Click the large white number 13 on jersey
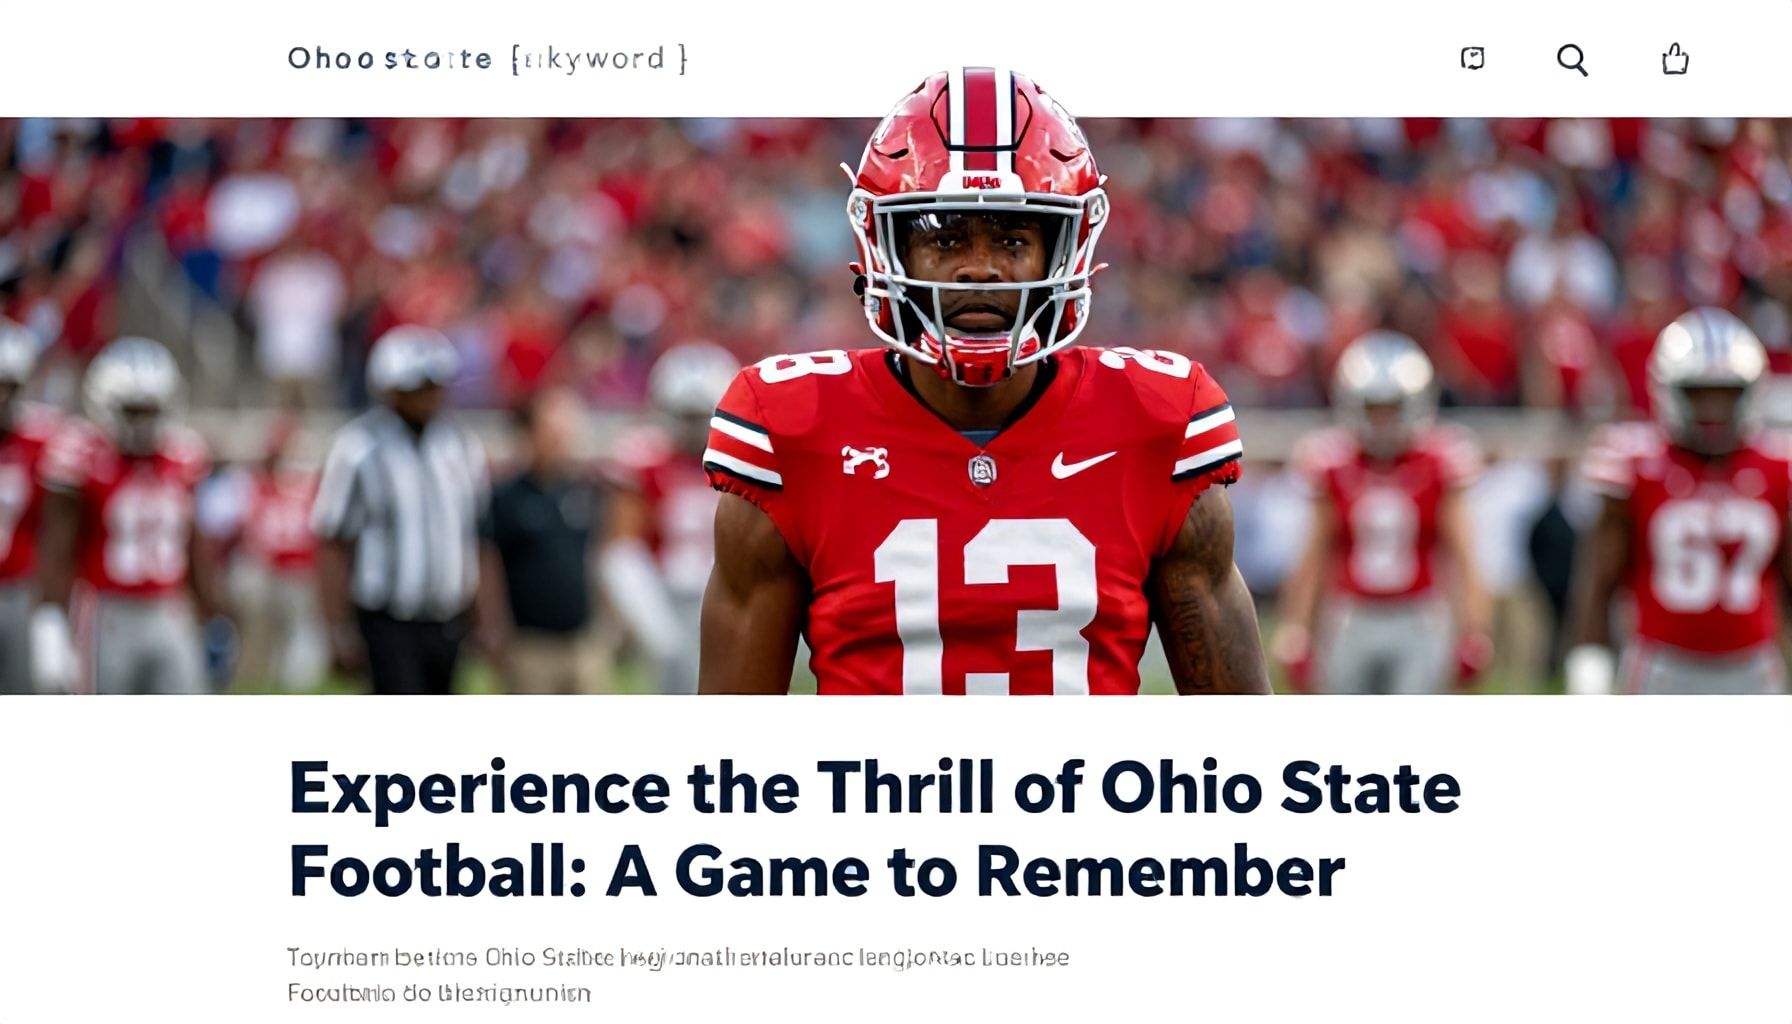1792x1024 pixels. 984,605
